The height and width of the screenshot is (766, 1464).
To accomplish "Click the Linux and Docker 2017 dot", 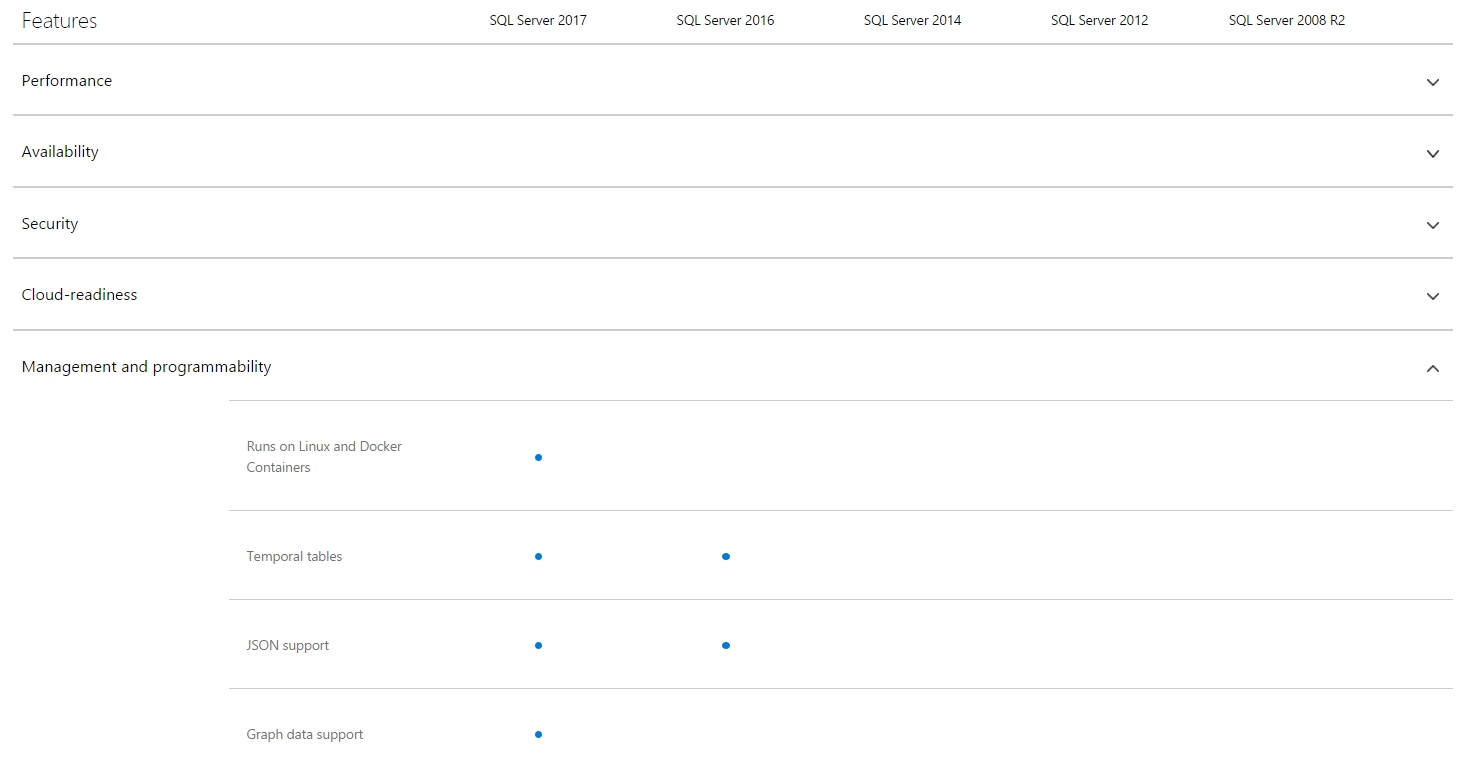I will (538, 457).
